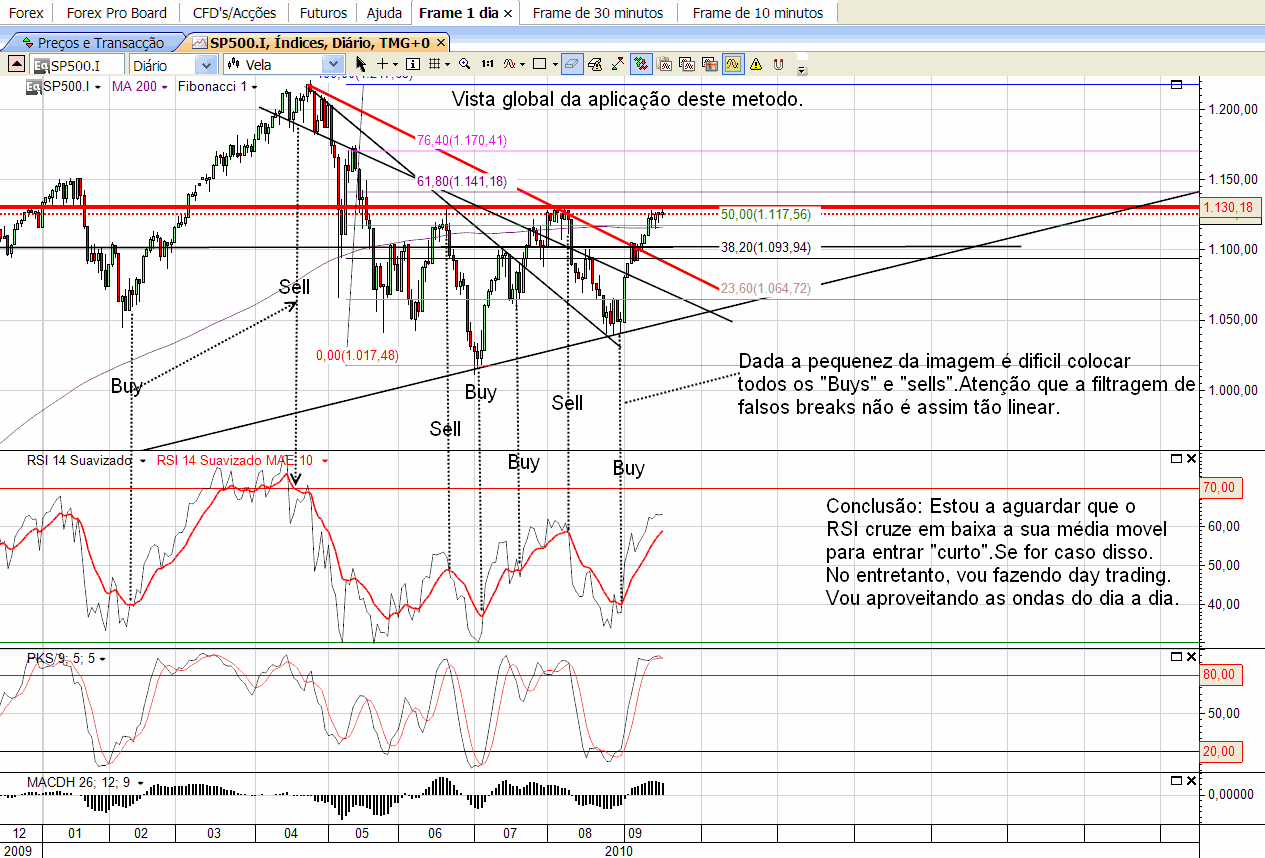1265x858 pixels.
Task: Maximize the PKS indicator panel
Action: 1176,657
